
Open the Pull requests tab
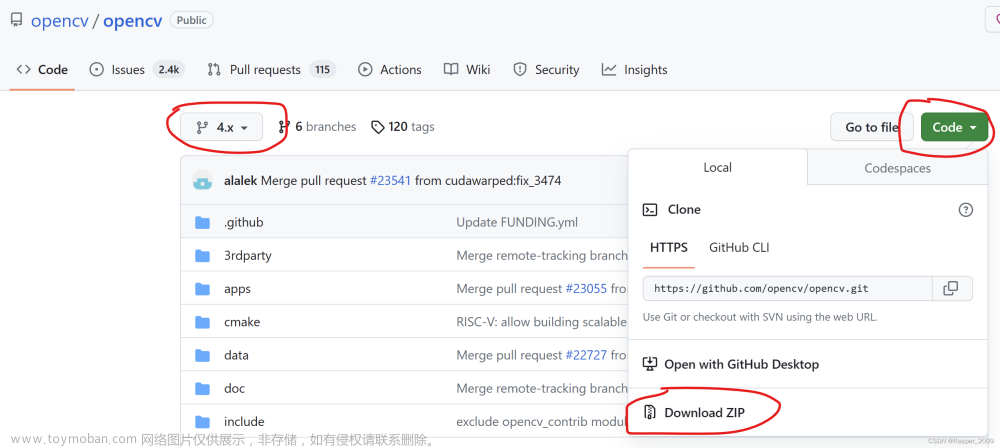click(x=272, y=70)
